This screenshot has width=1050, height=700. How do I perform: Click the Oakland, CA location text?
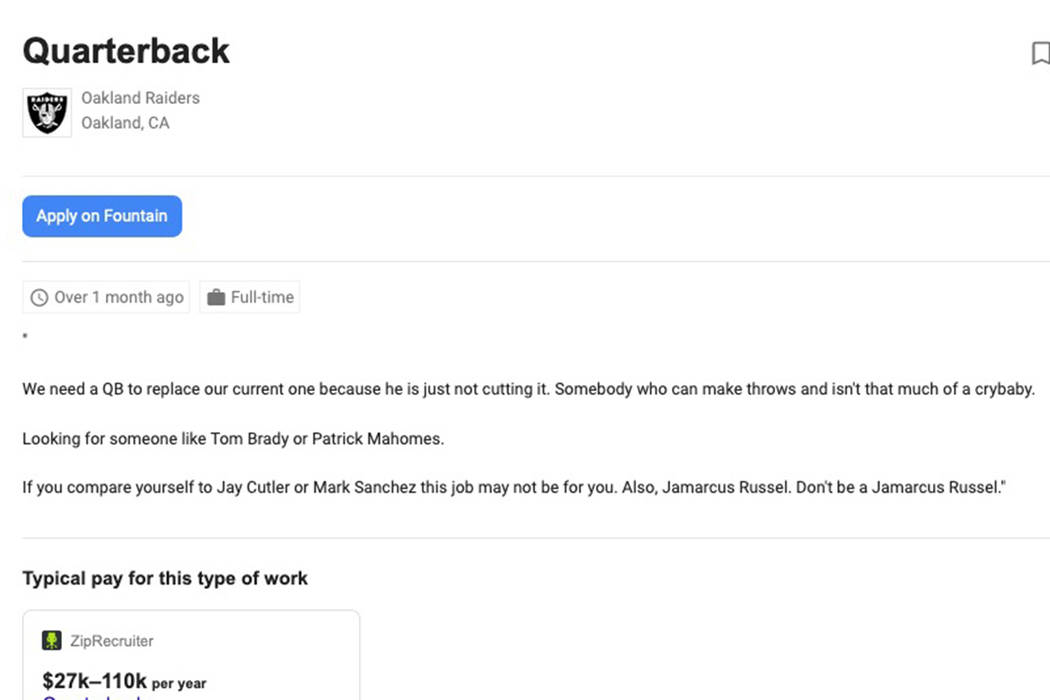[125, 123]
